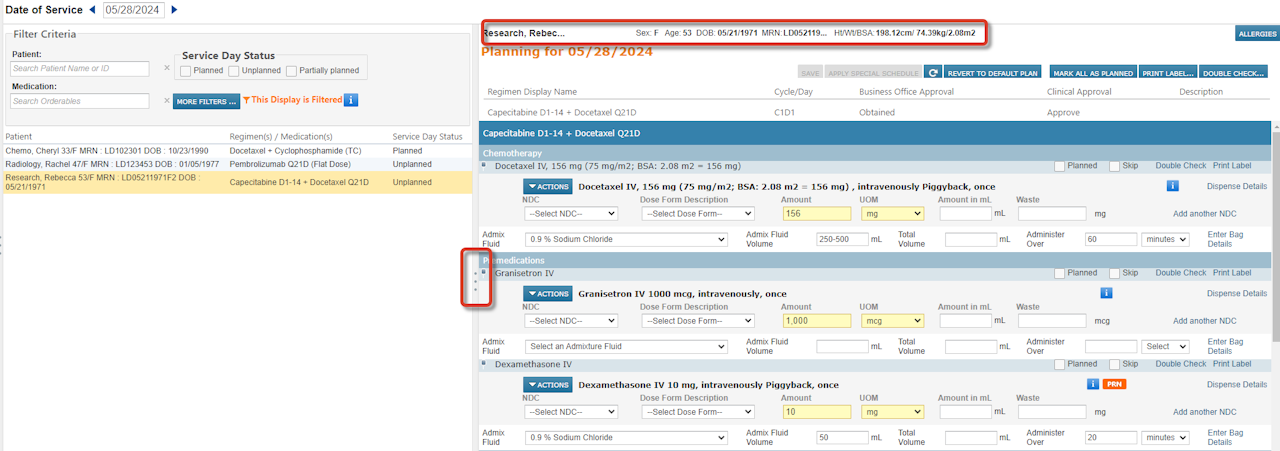Go to next date of service
Screen dimensions: 1280x451
(174, 10)
